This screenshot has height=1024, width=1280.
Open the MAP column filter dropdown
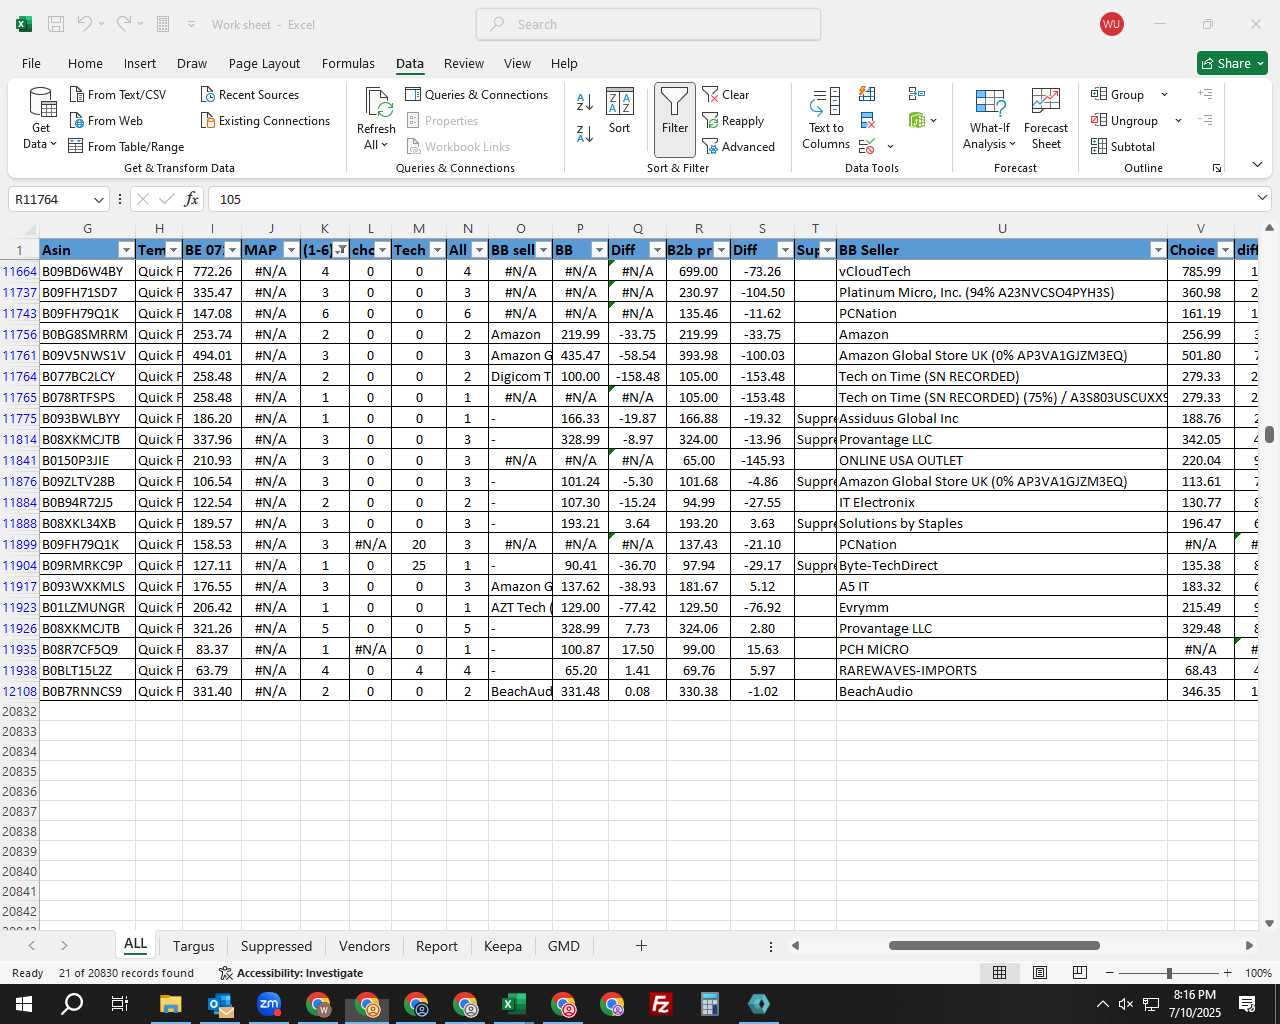point(291,250)
